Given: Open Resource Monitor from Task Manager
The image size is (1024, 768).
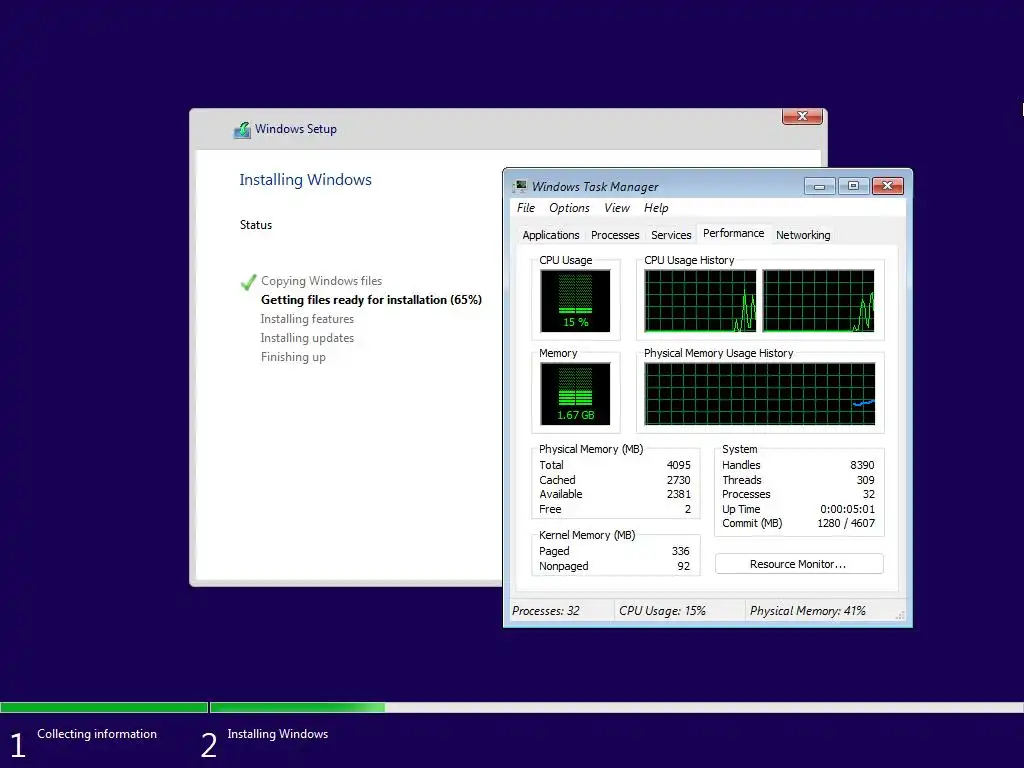Looking at the screenshot, I should tap(799, 564).
